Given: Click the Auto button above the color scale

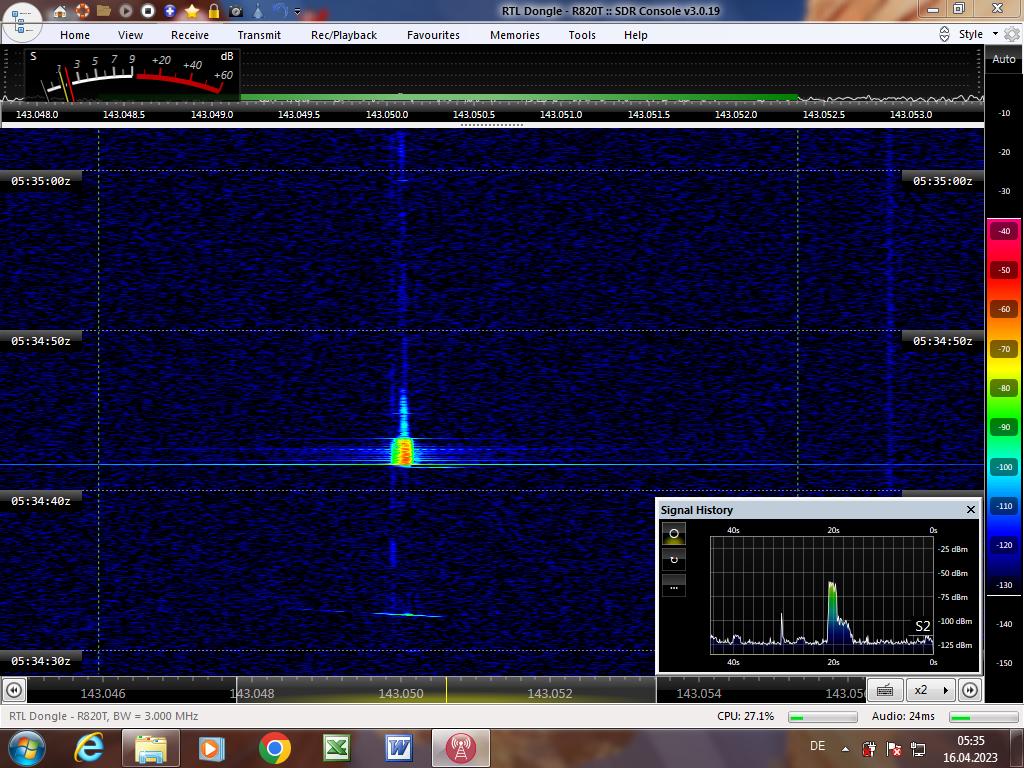Looking at the screenshot, I should pos(1004,59).
